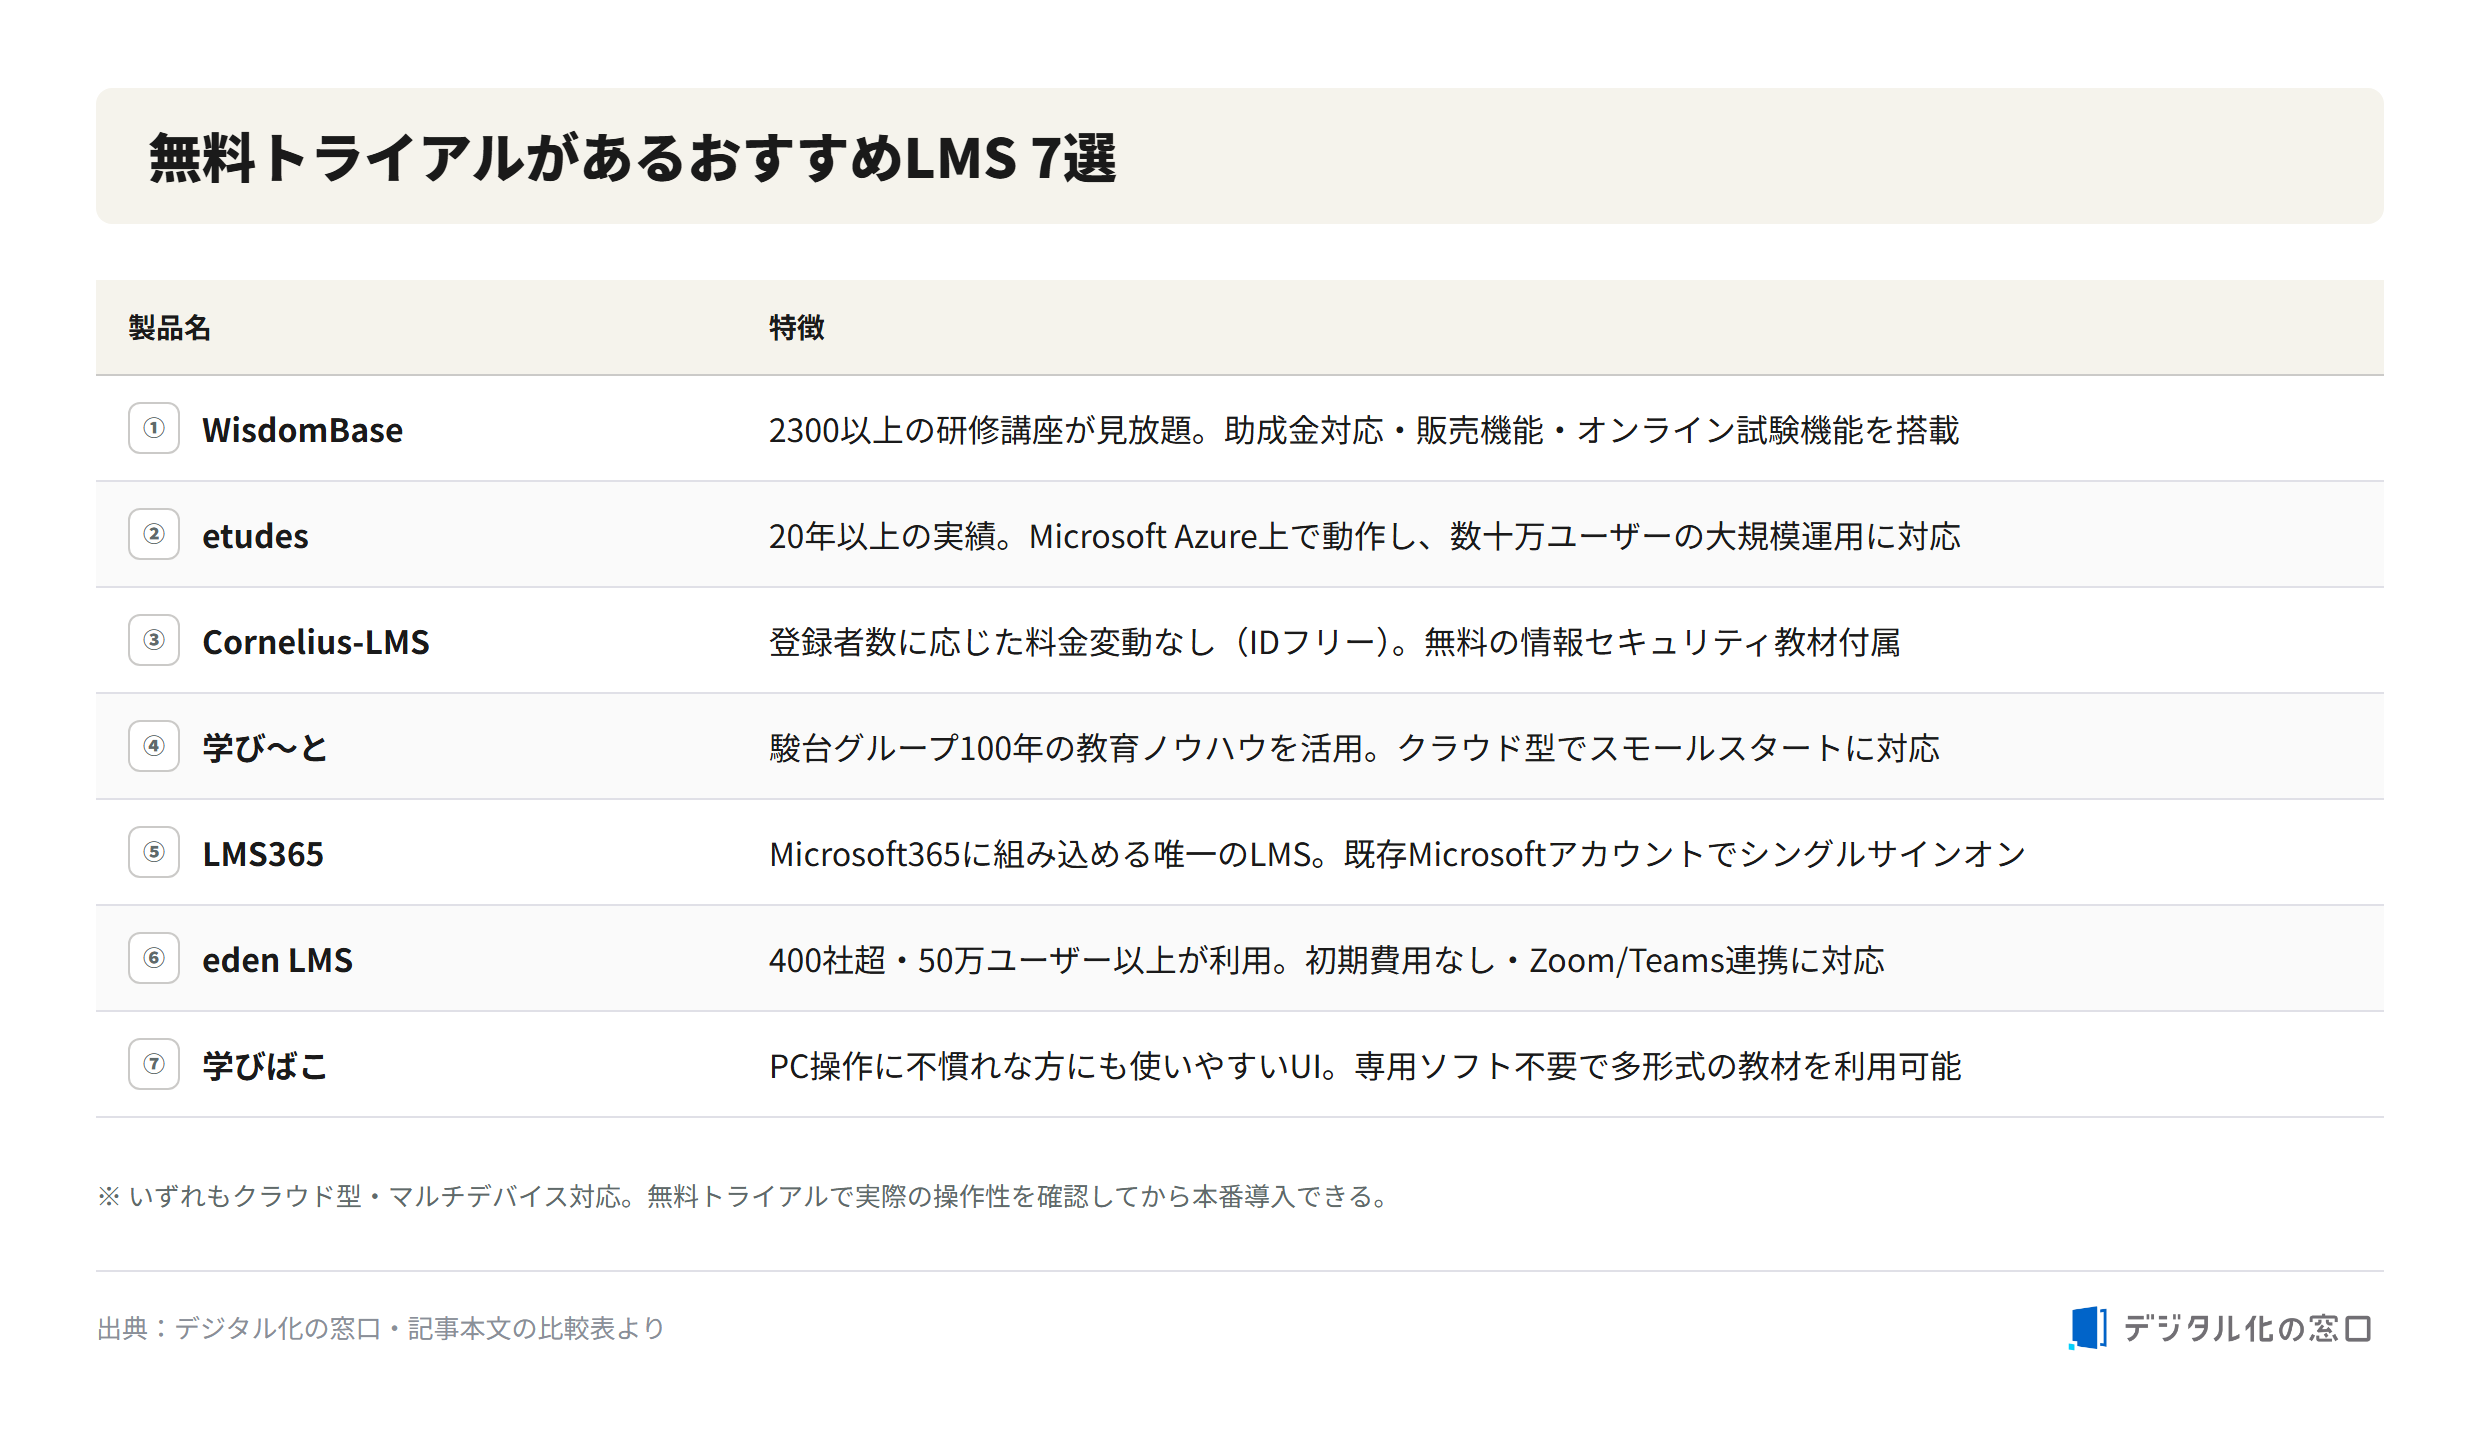
Task: Click the 特徴 column header
Action: [x=796, y=328]
